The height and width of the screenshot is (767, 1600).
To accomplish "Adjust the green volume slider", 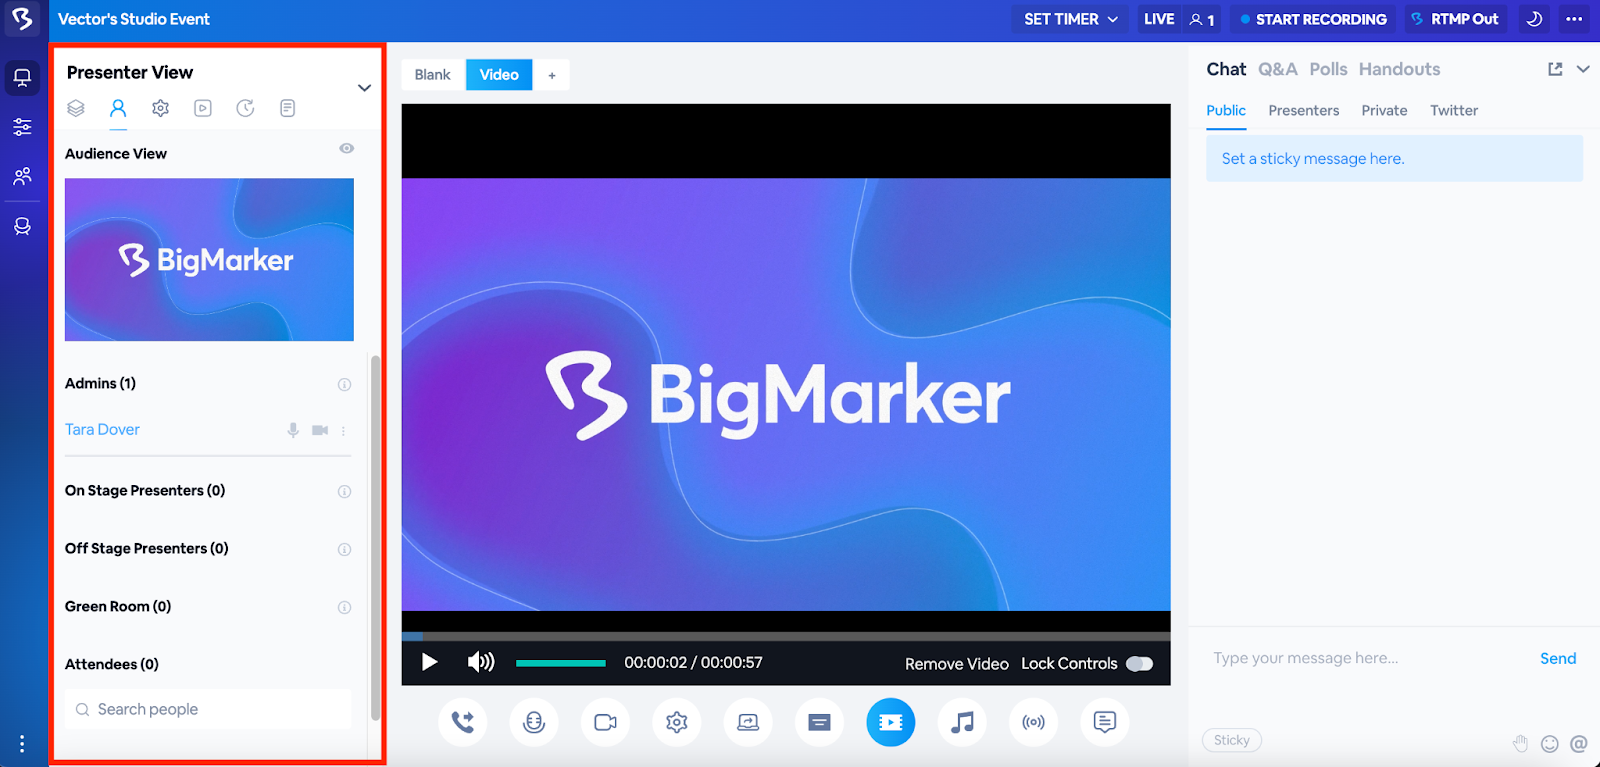I will (561, 663).
